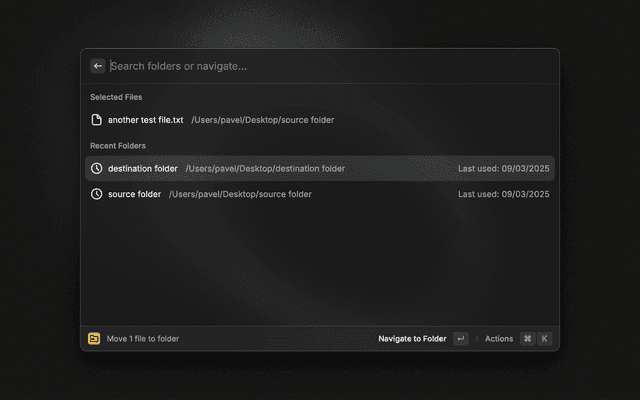Screen dimensions: 640x400
Task: Click the Enter key icon
Action: tap(460, 339)
